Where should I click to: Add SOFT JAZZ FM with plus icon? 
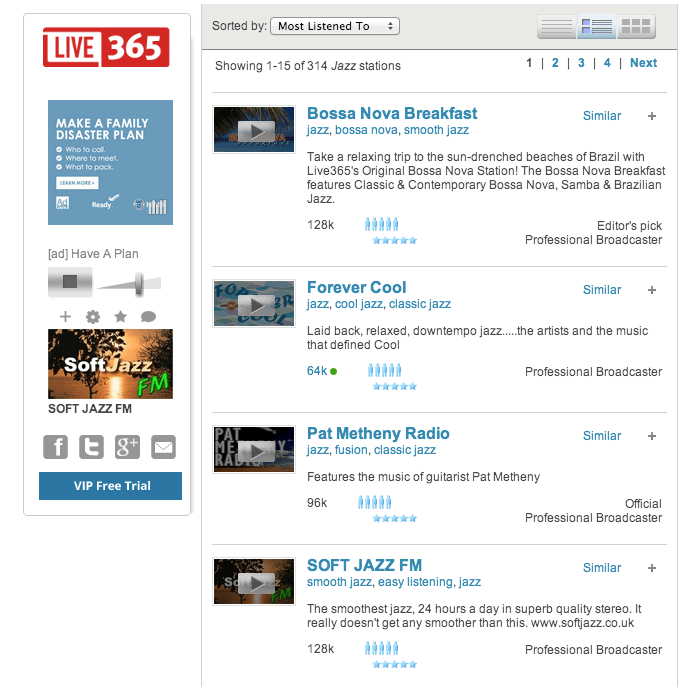(x=652, y=568)
